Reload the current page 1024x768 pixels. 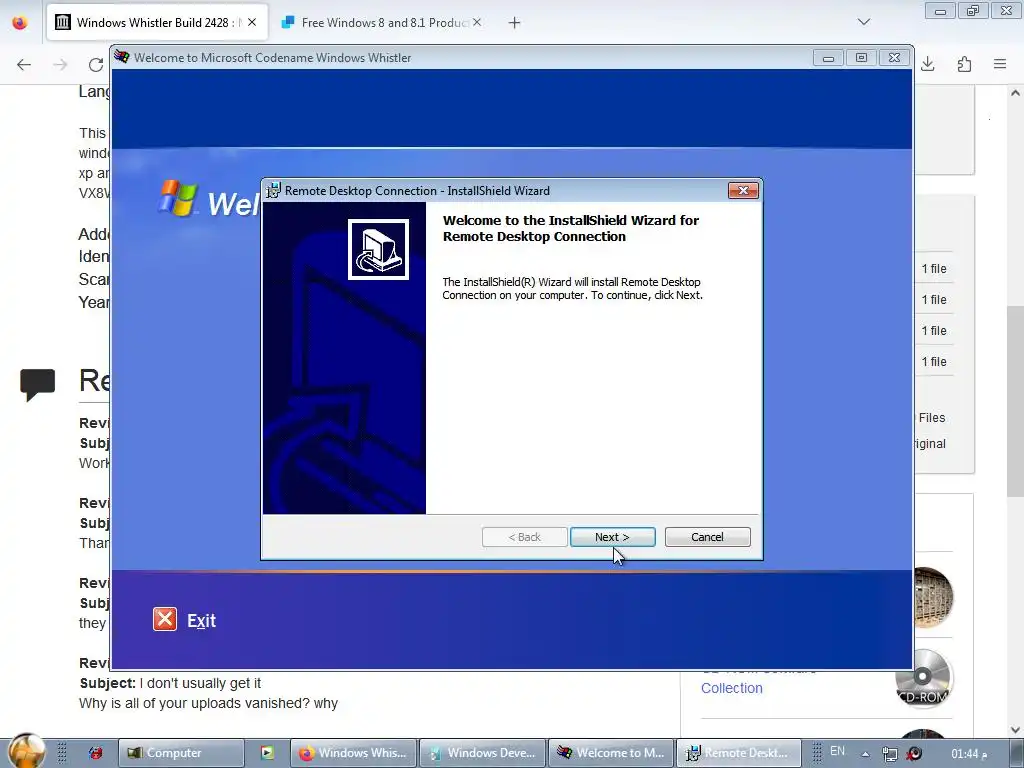click(x=96, y=64)
